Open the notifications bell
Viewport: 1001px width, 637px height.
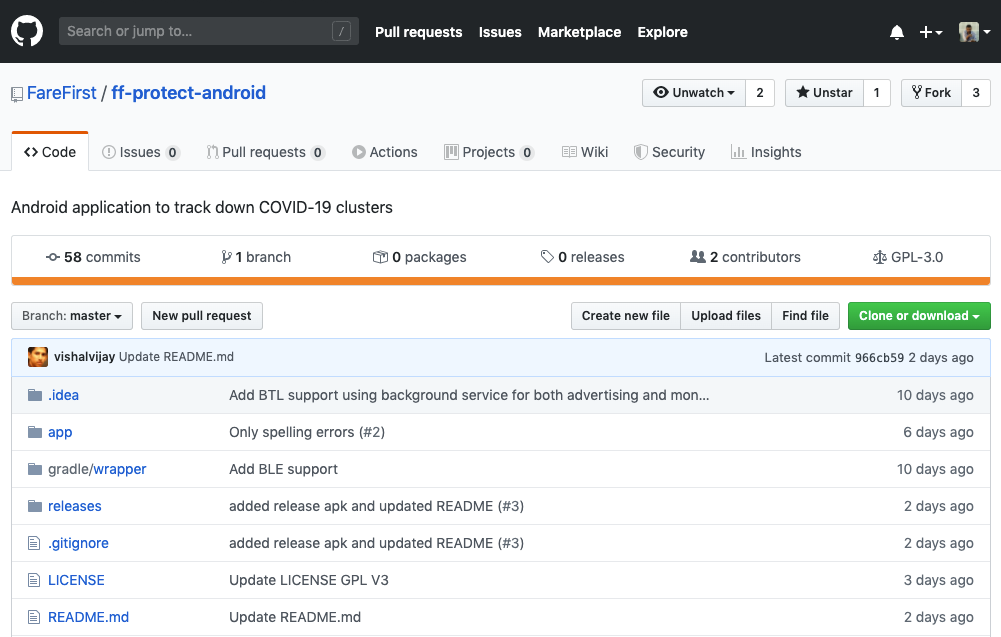point(896,32)
